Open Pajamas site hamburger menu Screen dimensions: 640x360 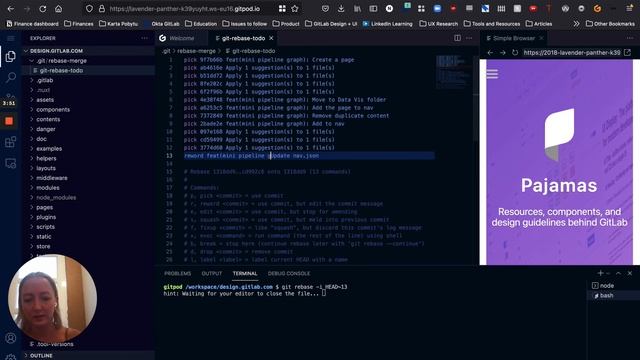click(492, 74)
